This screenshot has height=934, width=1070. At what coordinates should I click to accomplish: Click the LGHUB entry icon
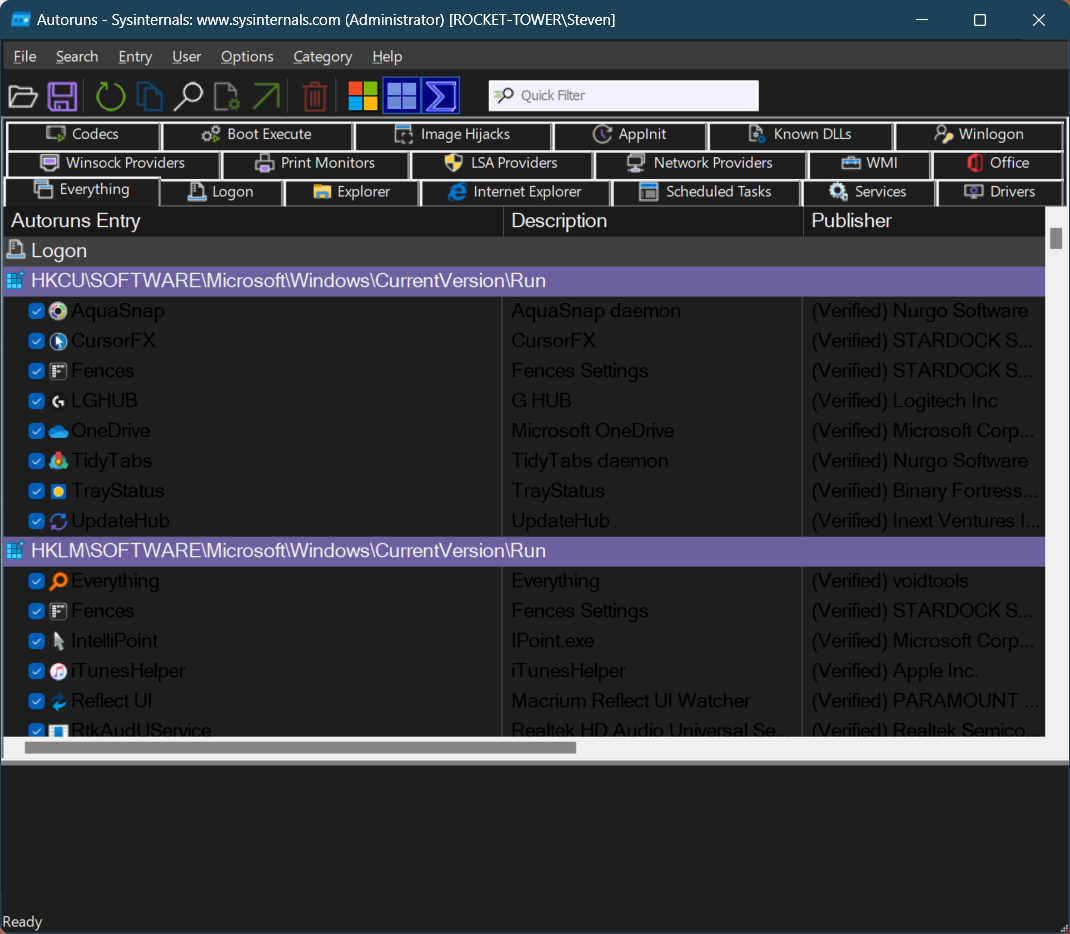click(x=59, y=401)
